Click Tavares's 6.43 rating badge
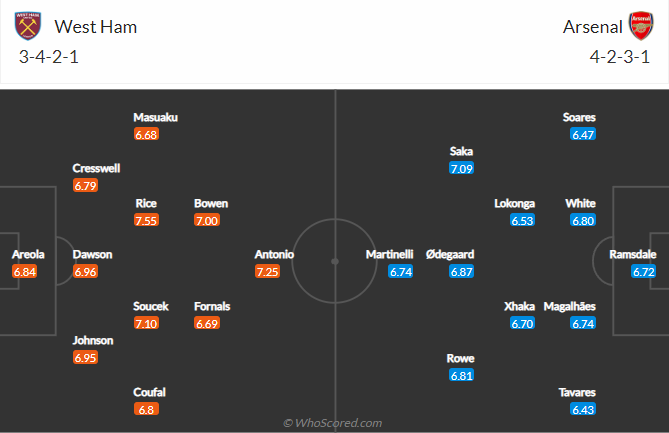Image resolution: width=669 pixels, height=433 pixels. [x=583, y=409]
